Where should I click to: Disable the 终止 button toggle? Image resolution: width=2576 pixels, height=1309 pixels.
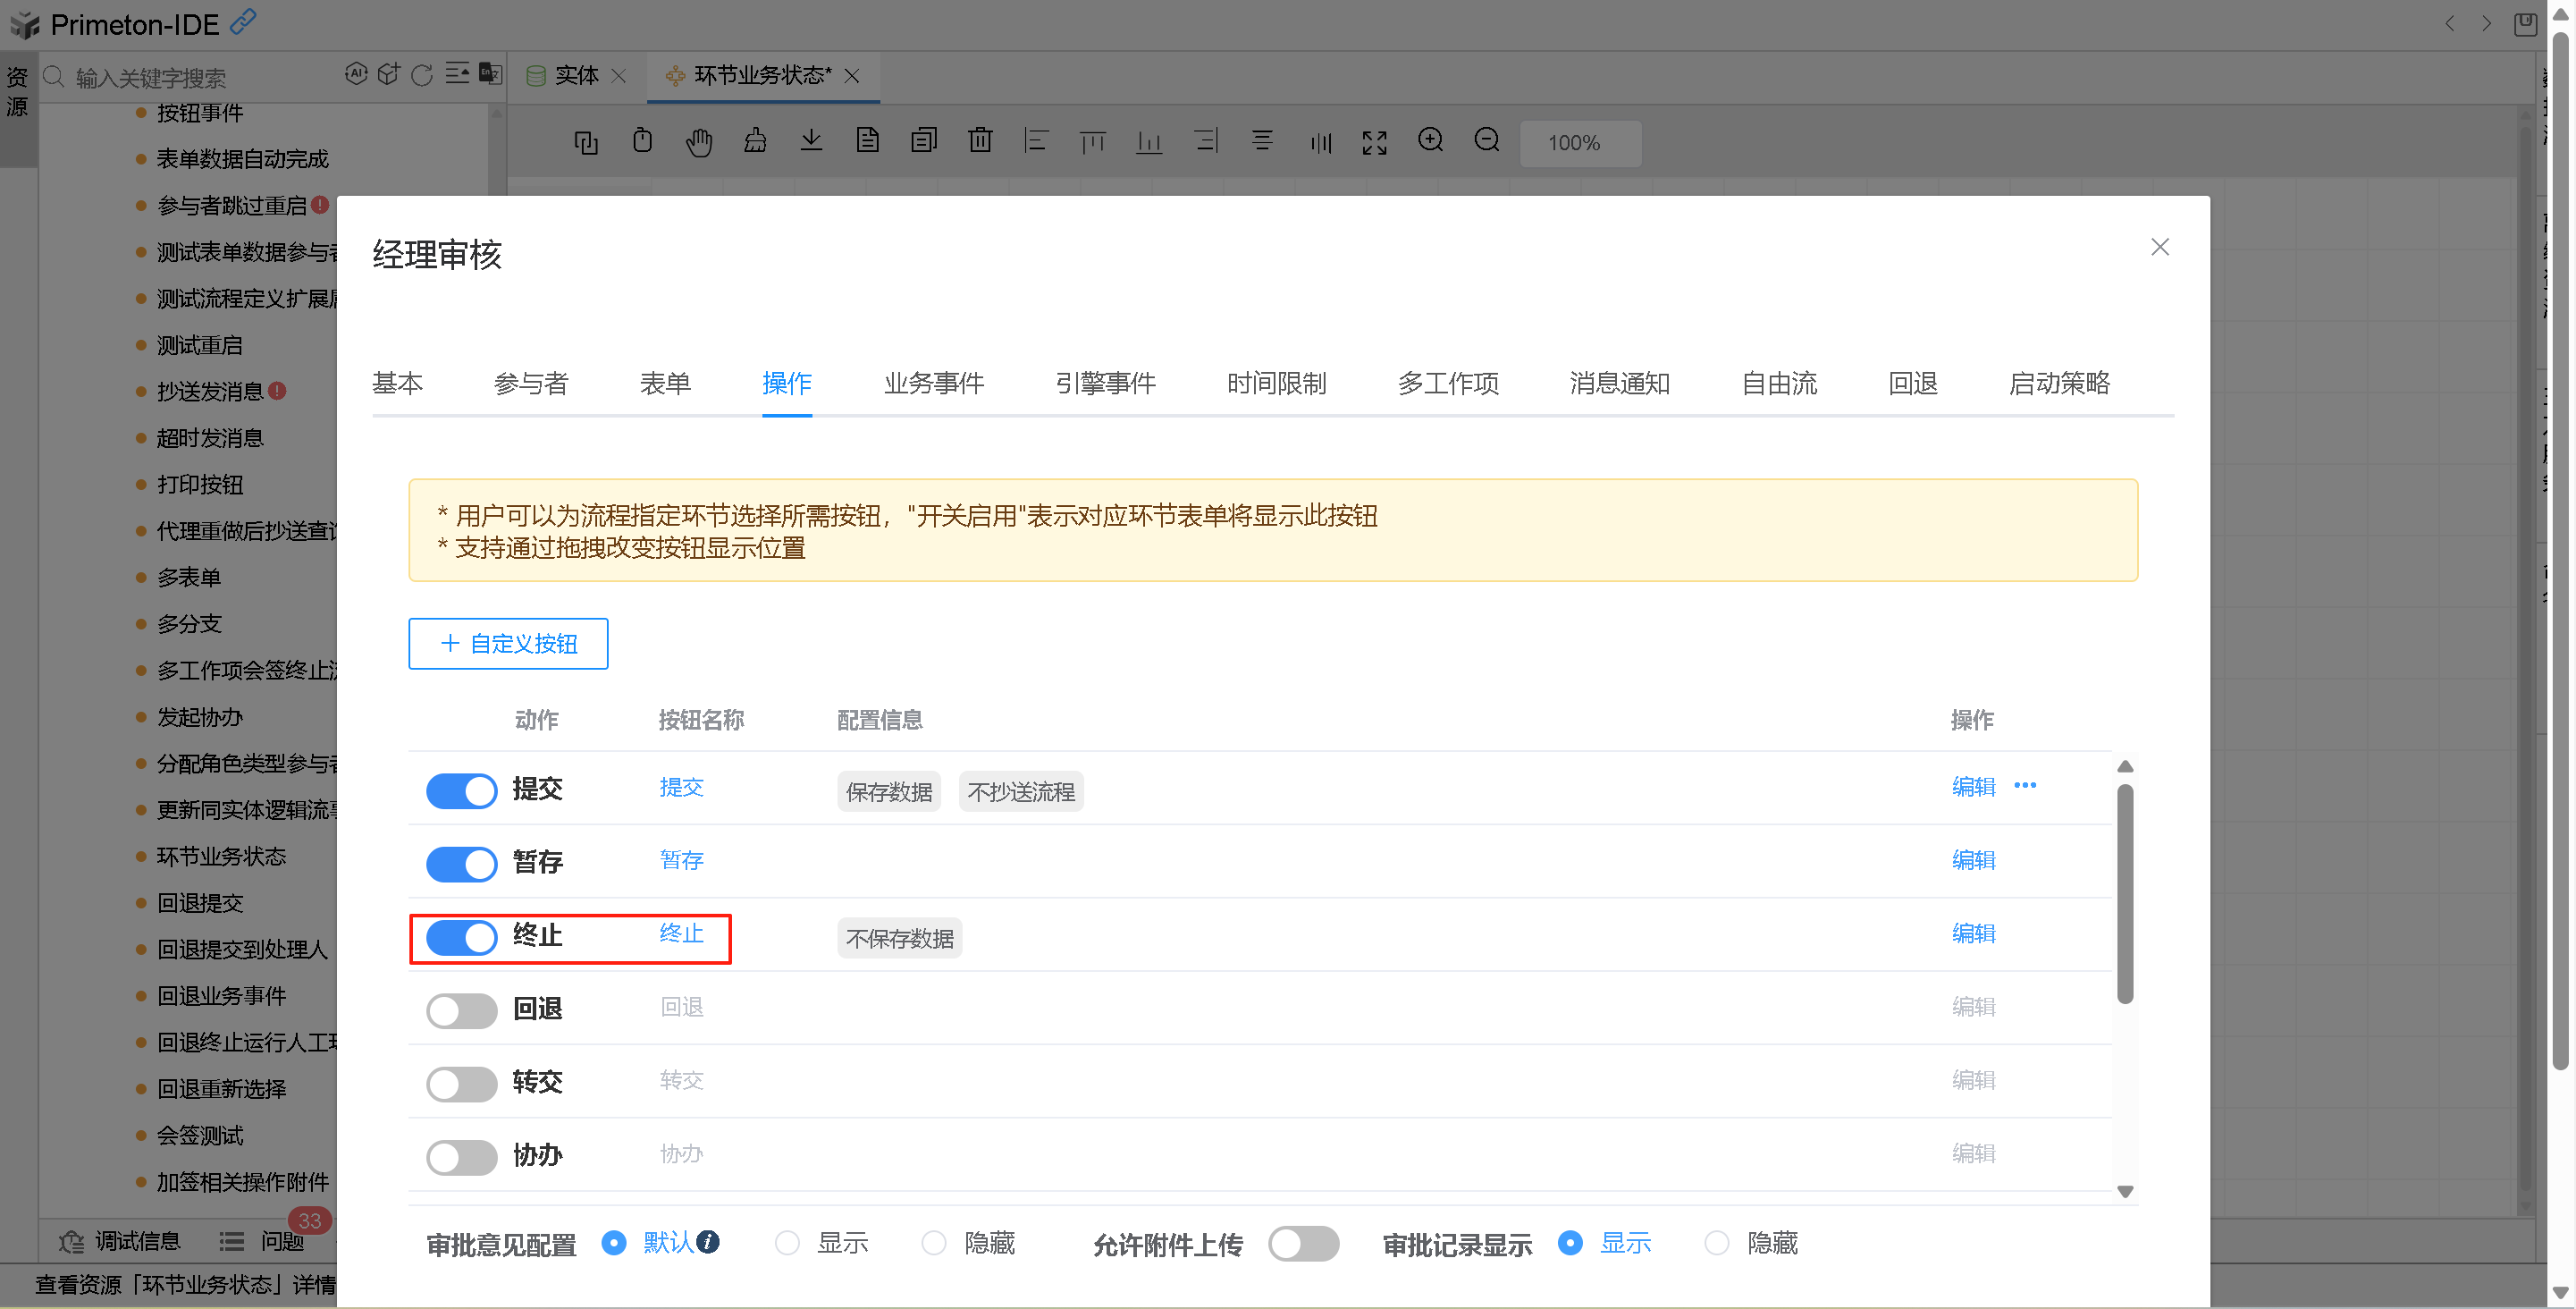[x=461, y=938]
